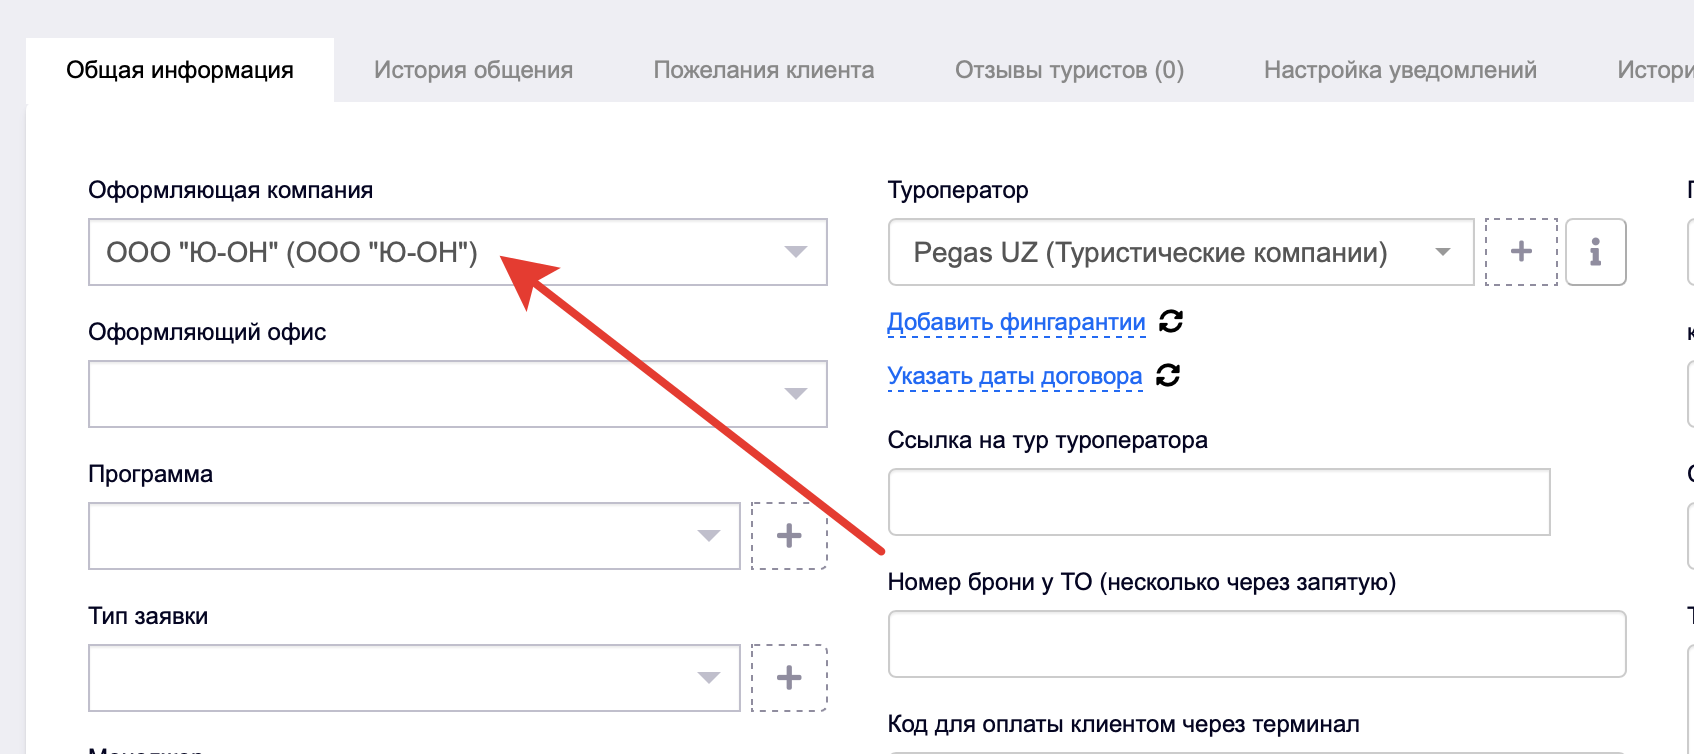Click the Оформляющая компания label

point(231,190)
